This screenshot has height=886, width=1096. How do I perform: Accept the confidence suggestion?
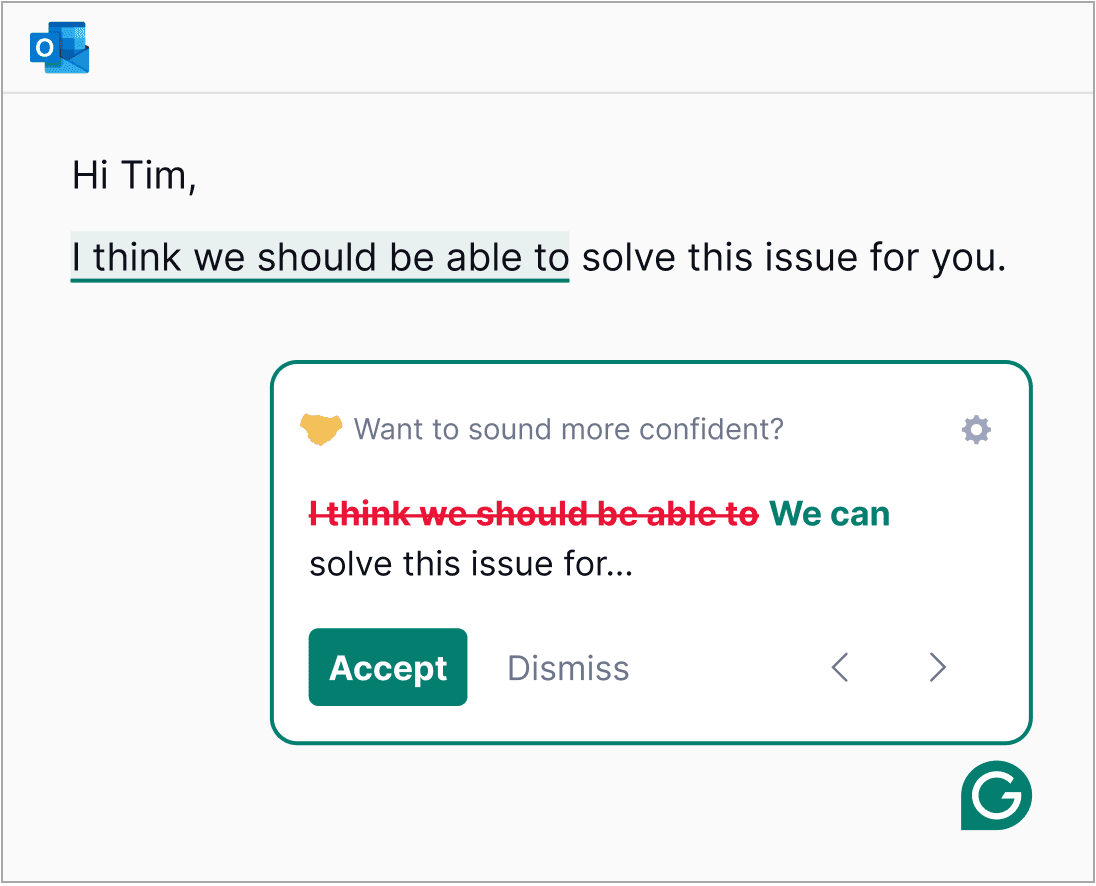(388, 667)
